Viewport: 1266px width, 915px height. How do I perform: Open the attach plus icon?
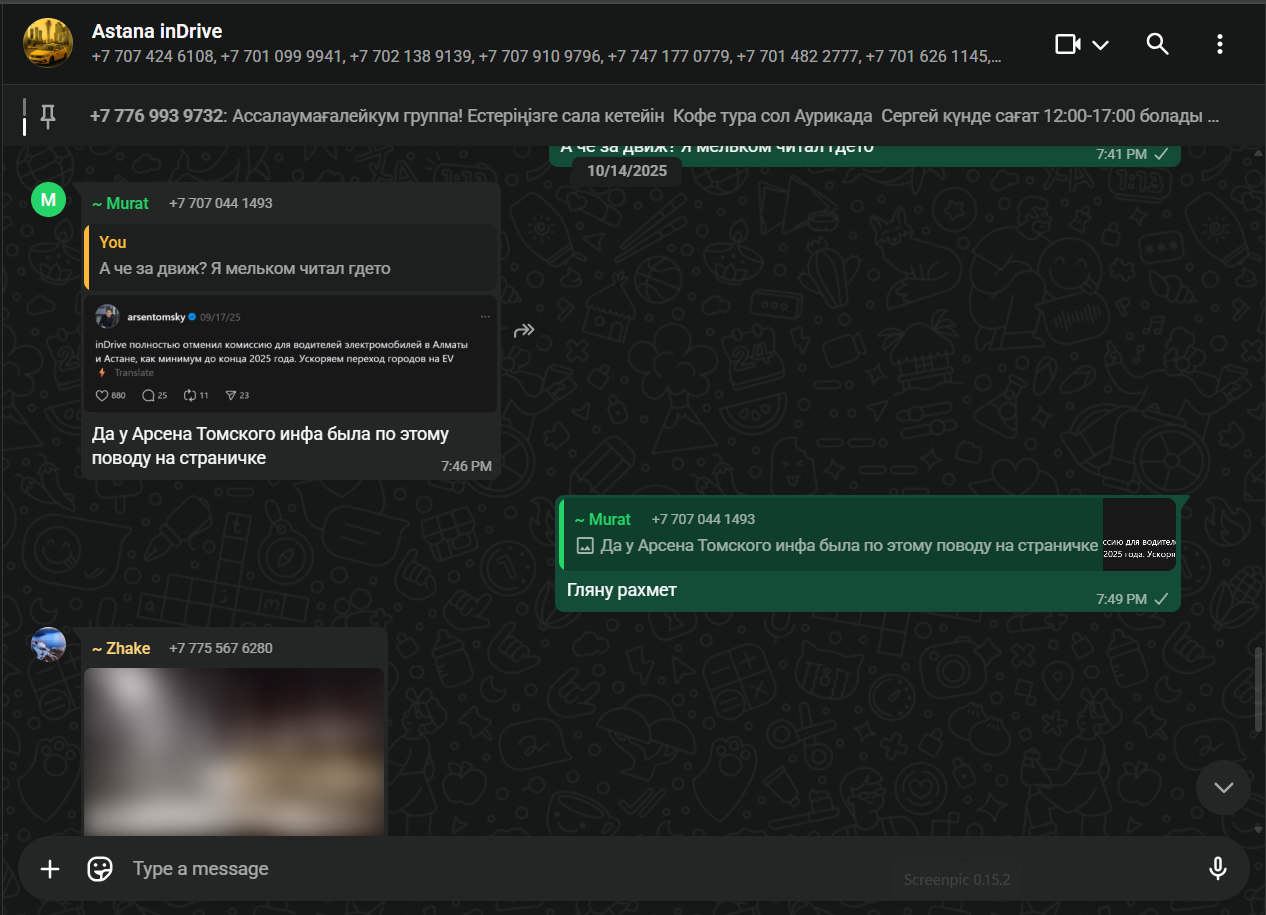(50, 869)
